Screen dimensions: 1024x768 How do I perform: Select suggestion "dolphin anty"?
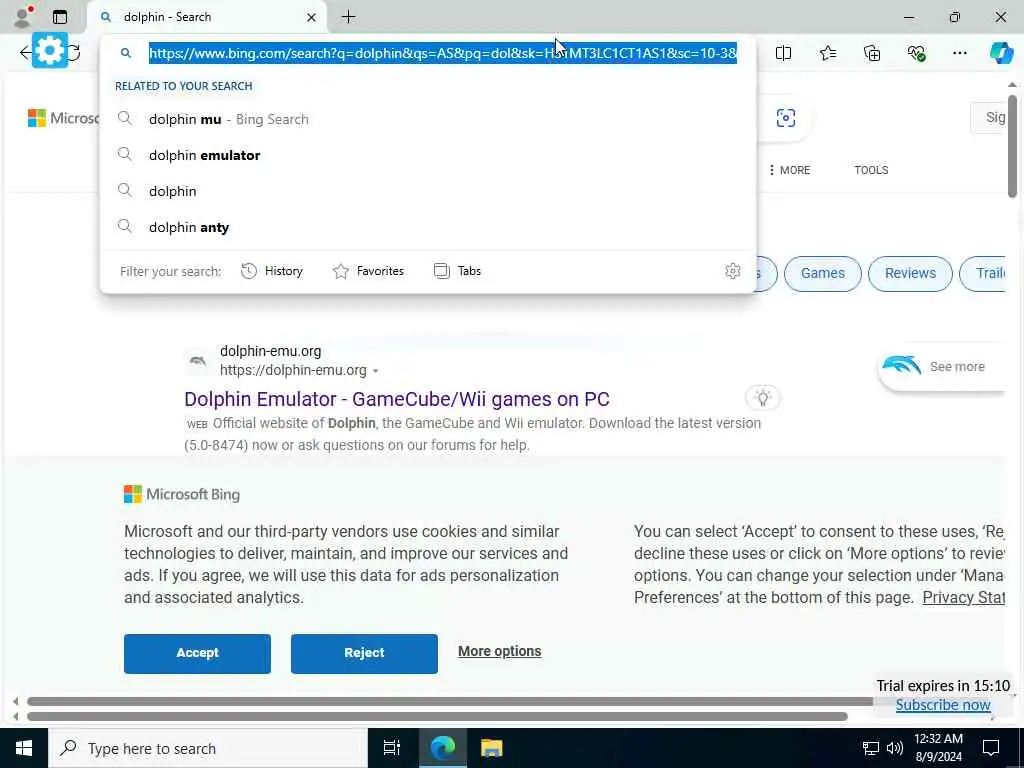428,227
